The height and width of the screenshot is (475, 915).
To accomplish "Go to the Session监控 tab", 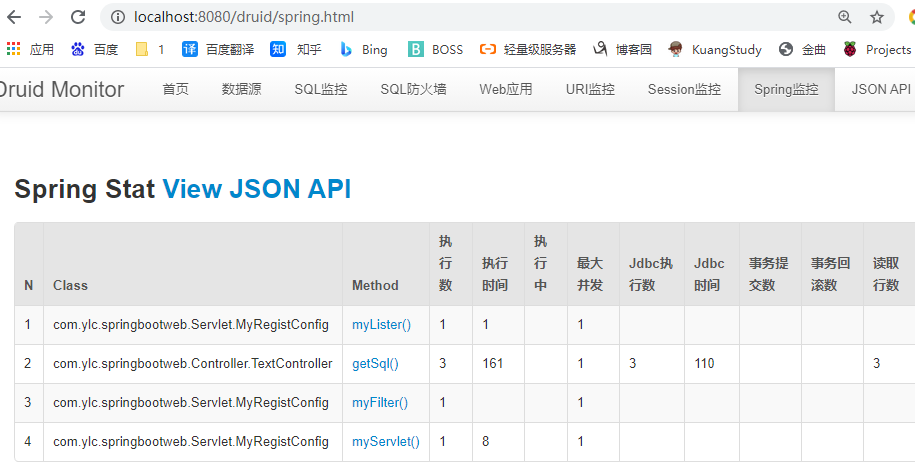I will pyautogui.click(x=684, y=89).
